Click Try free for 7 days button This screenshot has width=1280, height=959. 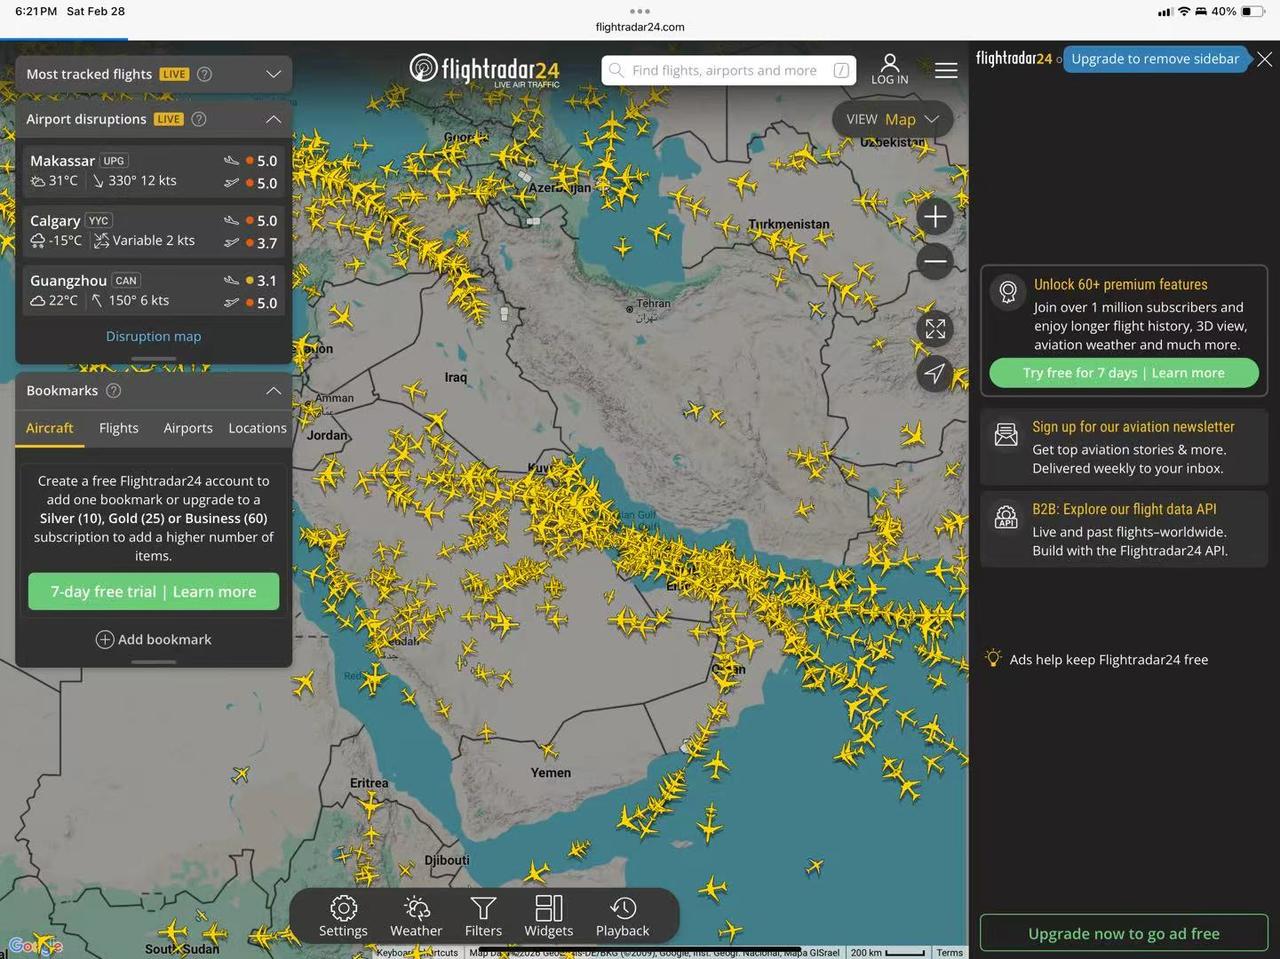(1124, 373)
